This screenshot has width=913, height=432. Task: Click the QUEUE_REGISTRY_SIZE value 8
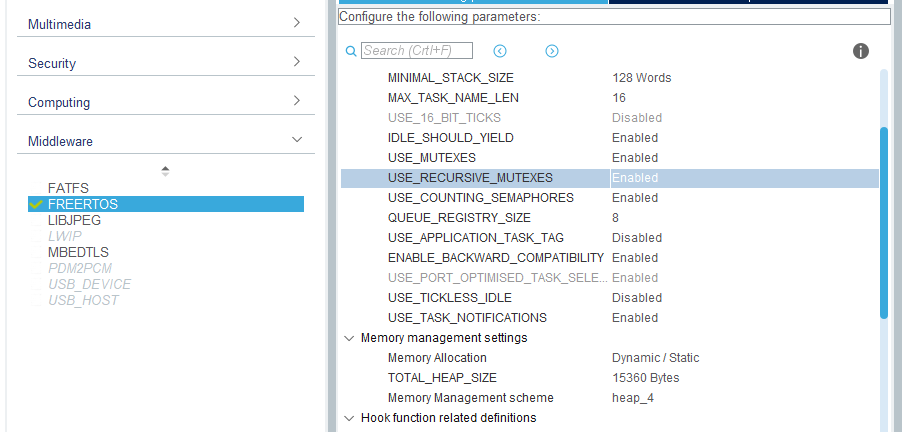coord(615,218)
